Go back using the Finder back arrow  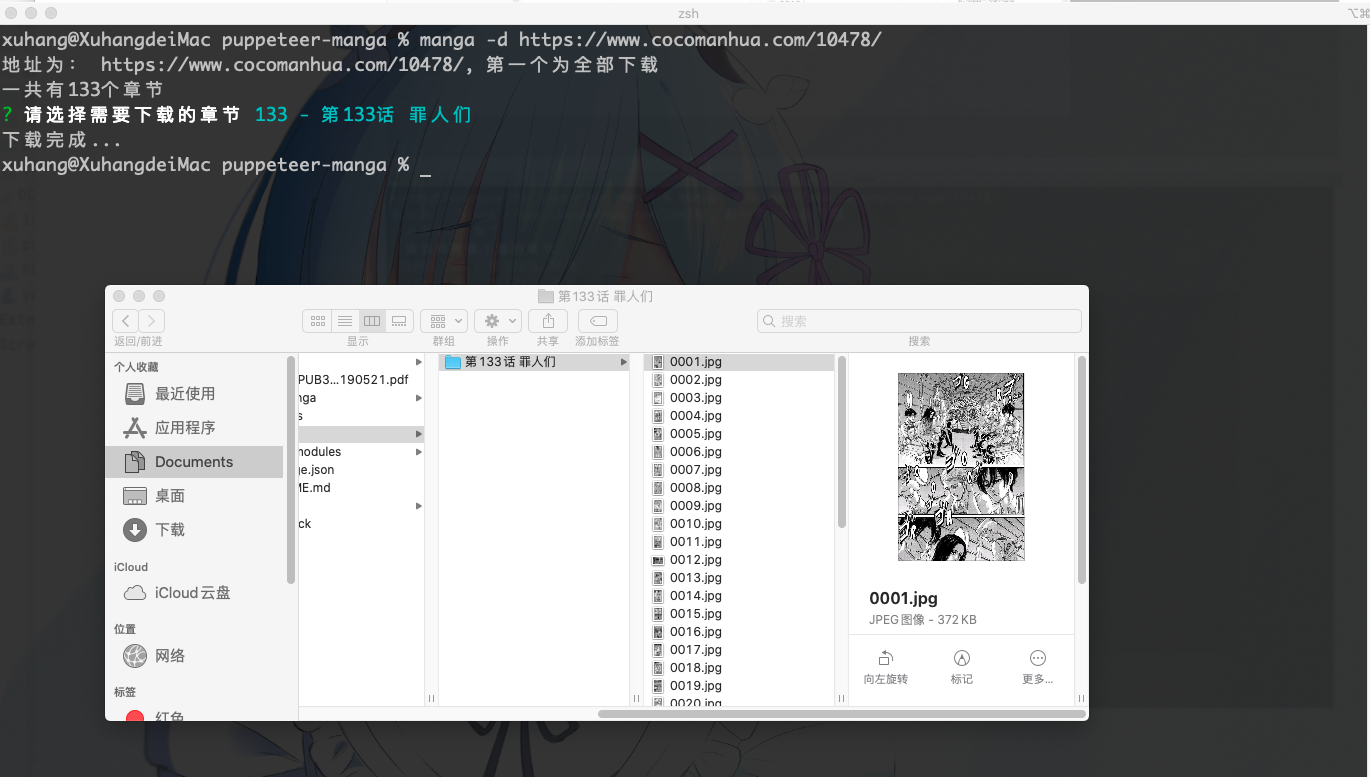125,321
